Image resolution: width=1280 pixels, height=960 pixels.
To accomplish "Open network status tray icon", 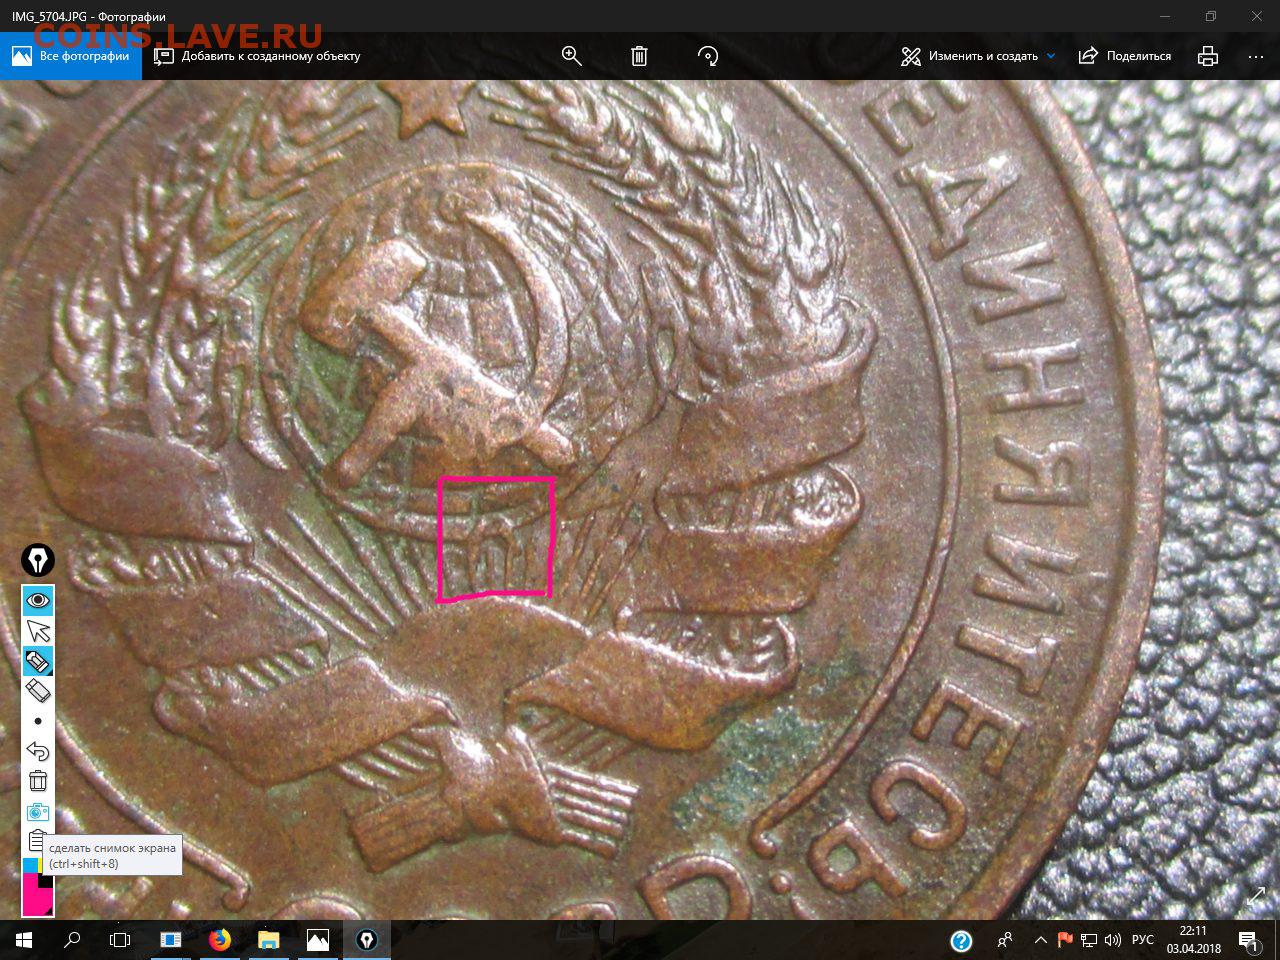I will tap(1089, 940).
